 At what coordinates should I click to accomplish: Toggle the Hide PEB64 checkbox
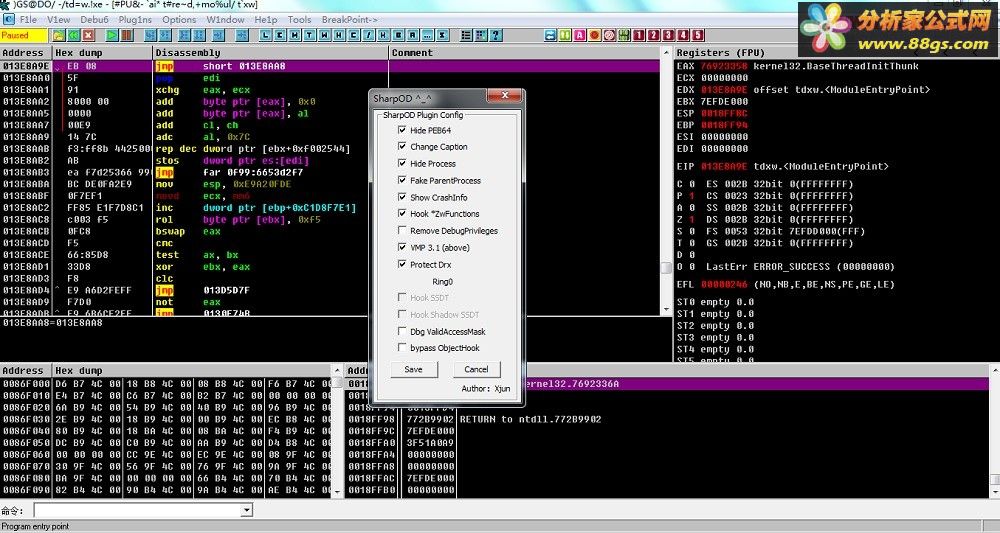tap(402, 129)
